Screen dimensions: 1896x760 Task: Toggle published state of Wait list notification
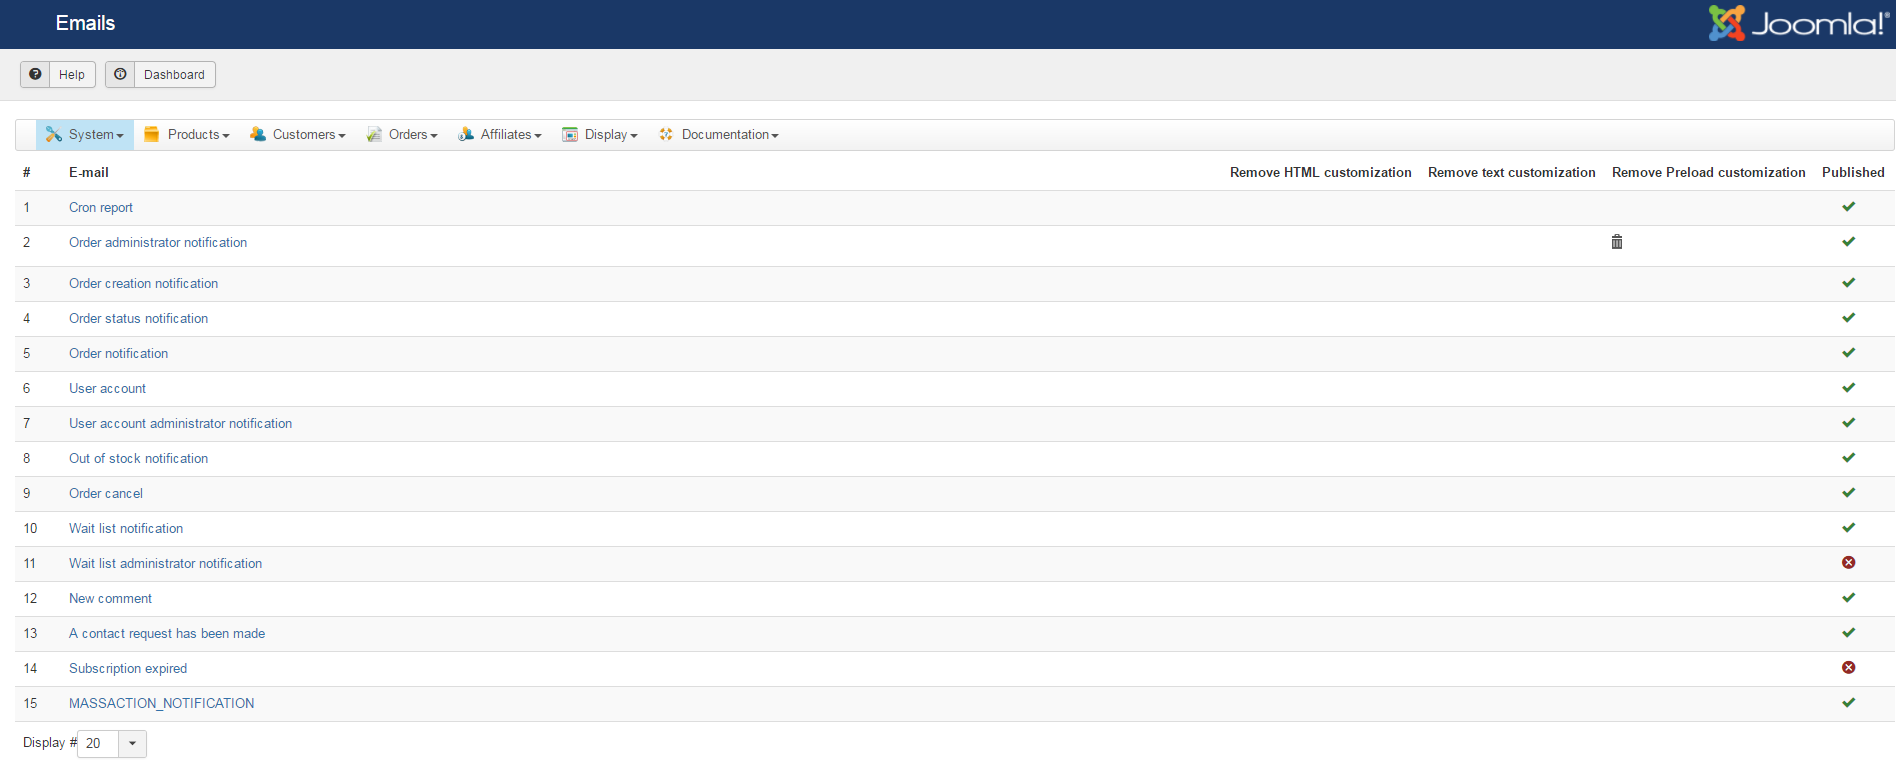tap(1849, 528)
